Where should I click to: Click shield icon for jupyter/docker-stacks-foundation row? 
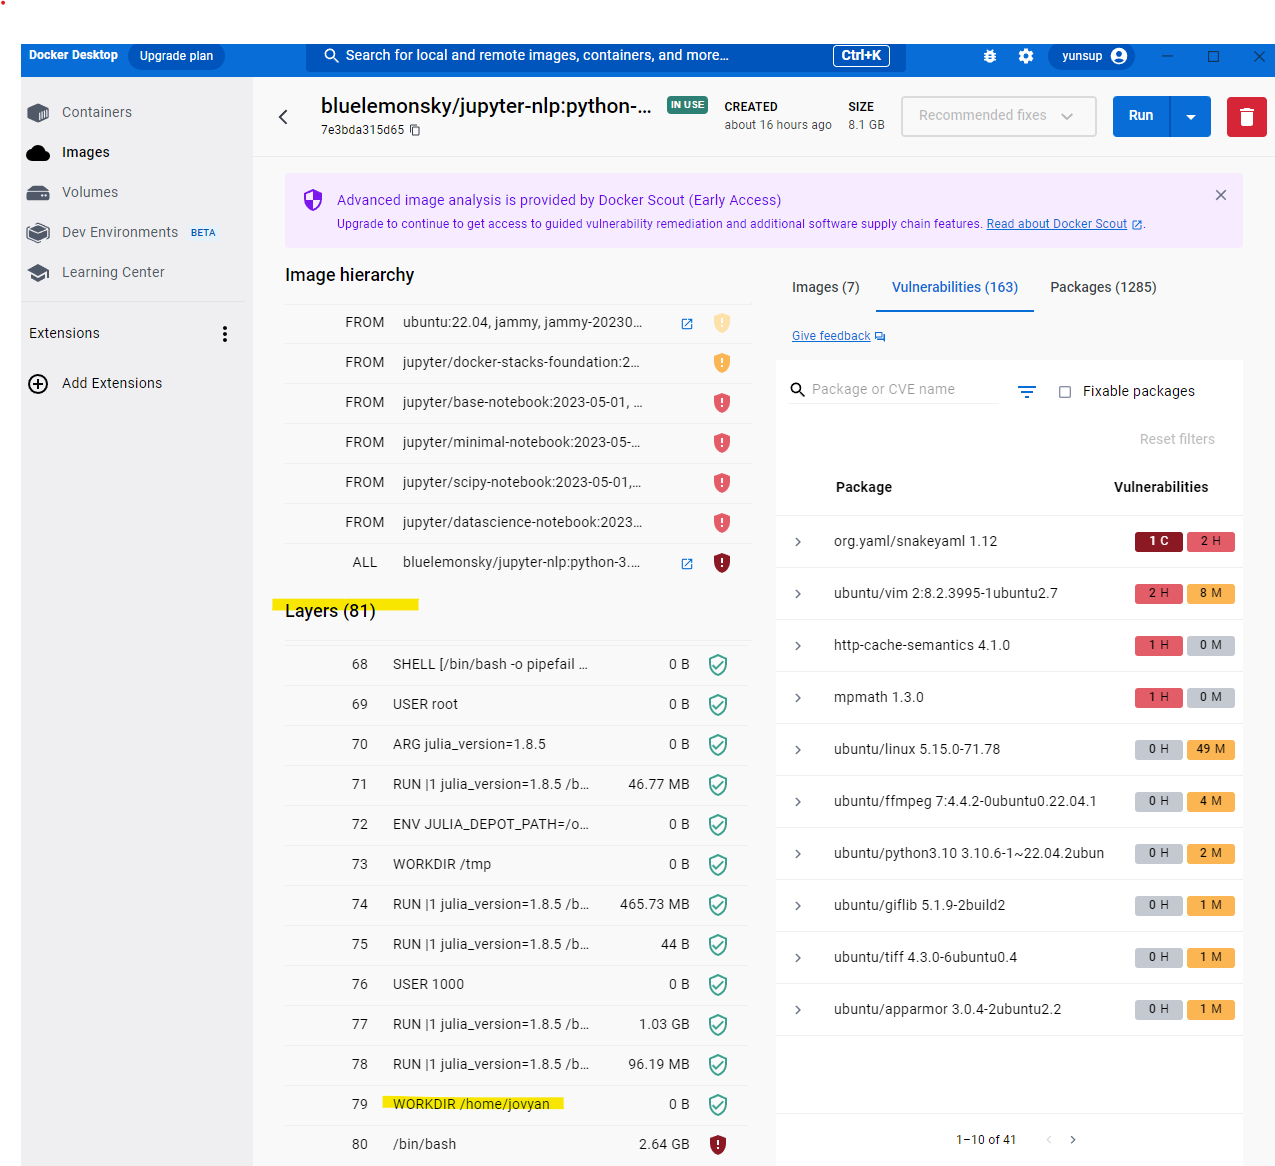click(x=722, y=363)
